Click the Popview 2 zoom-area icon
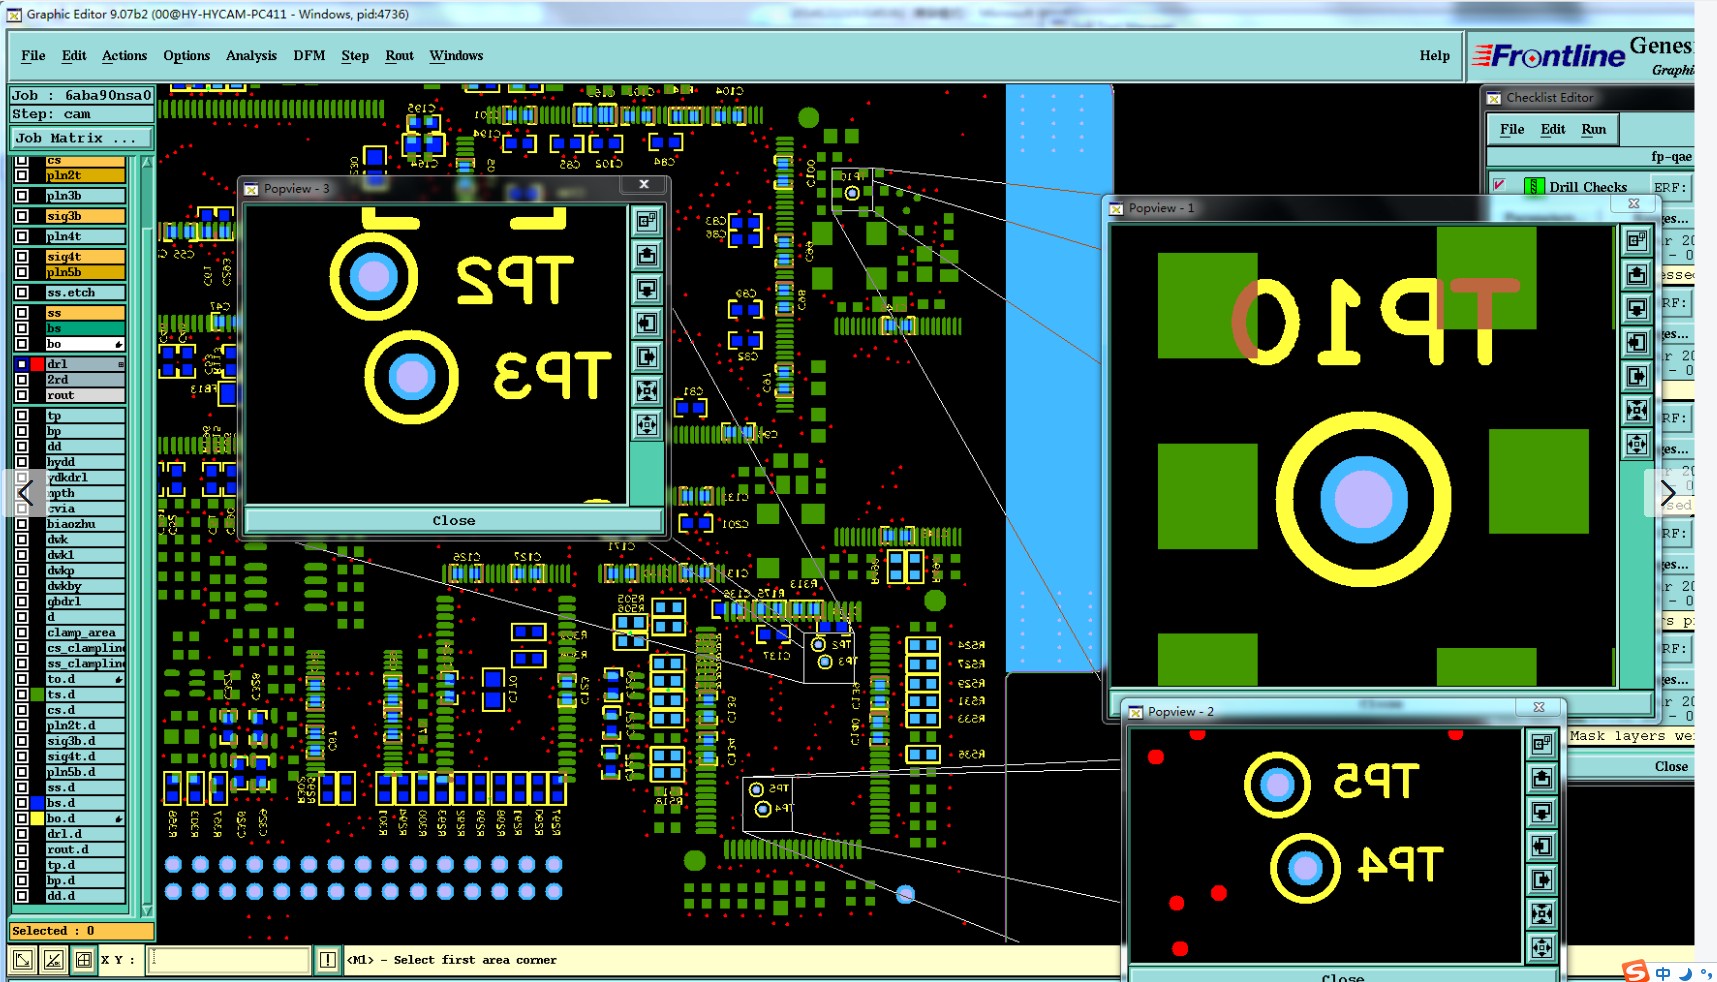The image size is (1717, 982). pyautogui.click(x=1542, y=744)
